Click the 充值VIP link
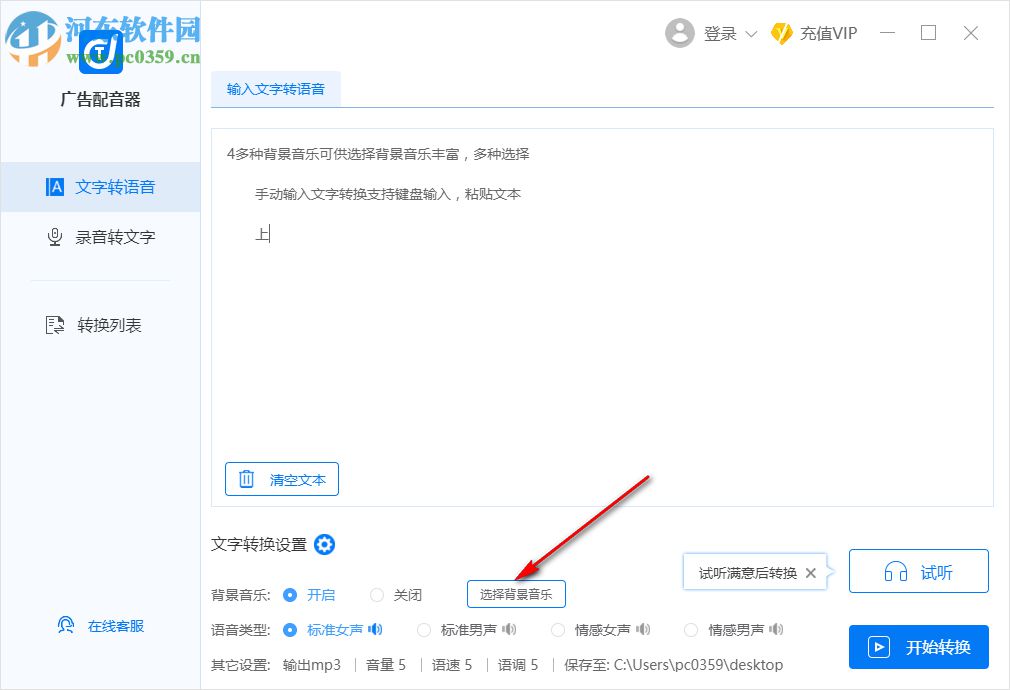This screenshot has height=690, width=1010. 828,32
